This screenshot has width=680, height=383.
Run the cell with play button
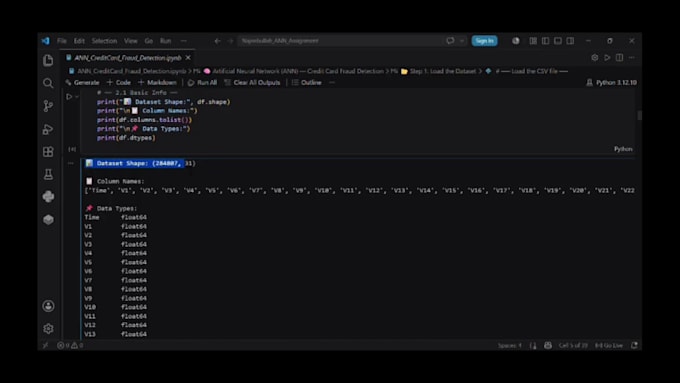point(69,97)
